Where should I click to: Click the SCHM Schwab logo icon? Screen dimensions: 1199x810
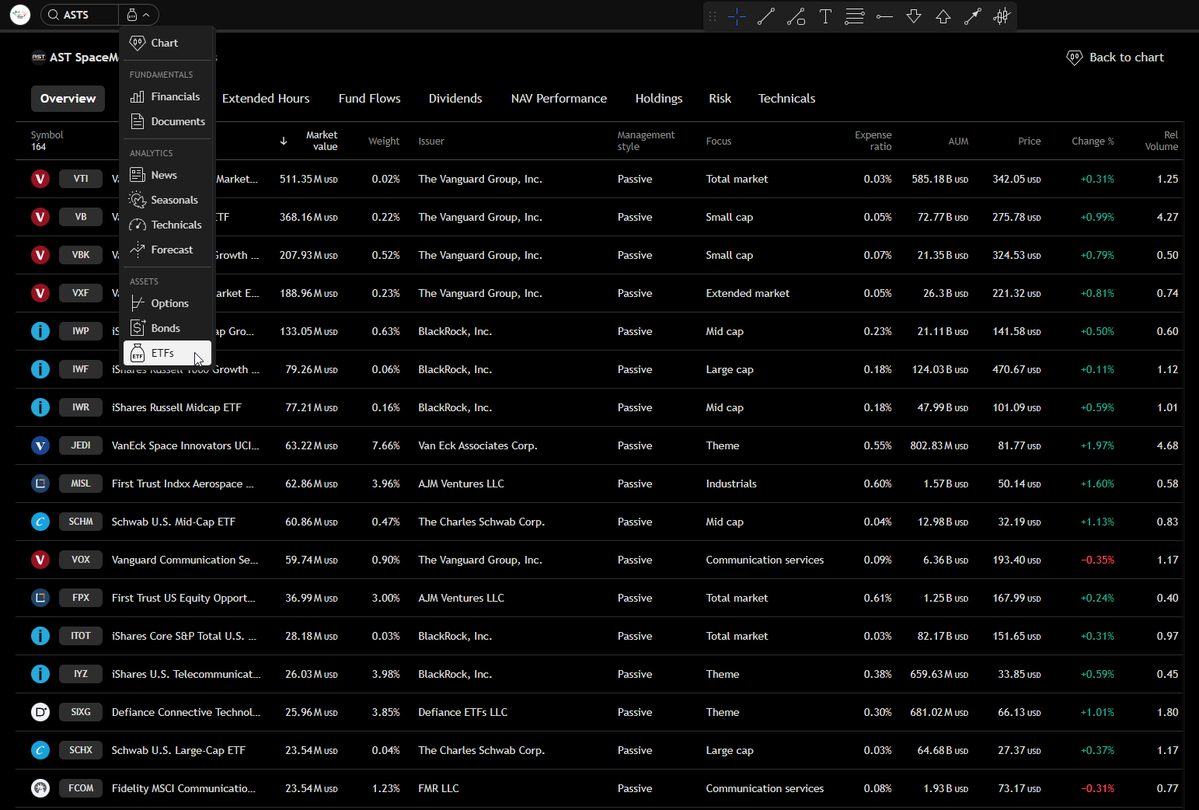[x=41, y=522]
